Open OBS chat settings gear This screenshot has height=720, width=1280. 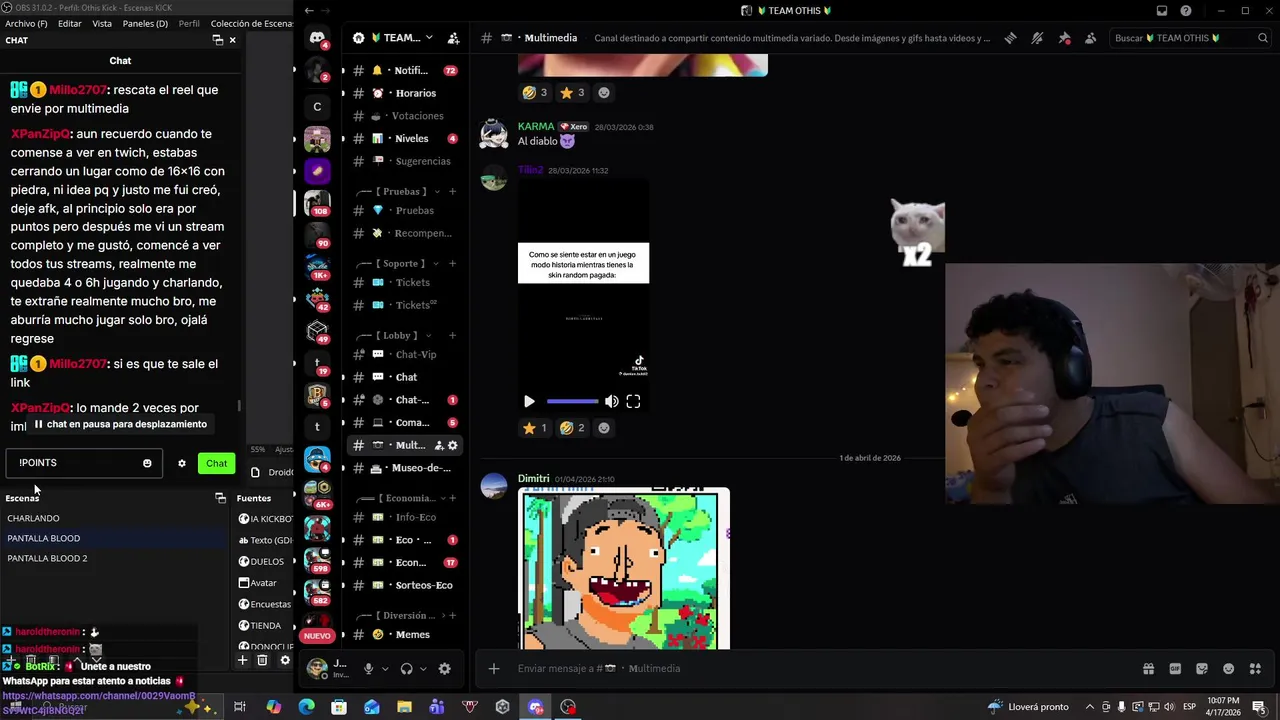182,463
